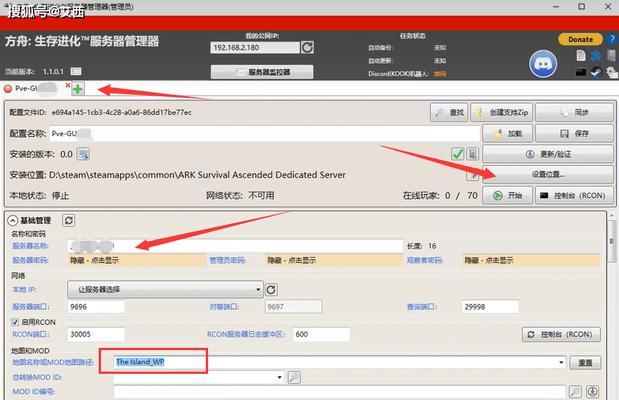
Task: Click the map name field The Island_WP
Action: point(340,362)
